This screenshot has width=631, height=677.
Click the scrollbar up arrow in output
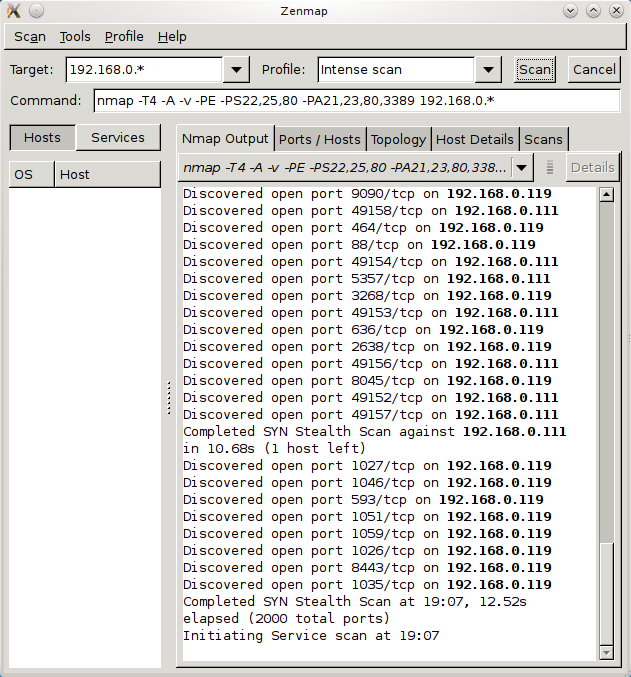tap(605, 194)
